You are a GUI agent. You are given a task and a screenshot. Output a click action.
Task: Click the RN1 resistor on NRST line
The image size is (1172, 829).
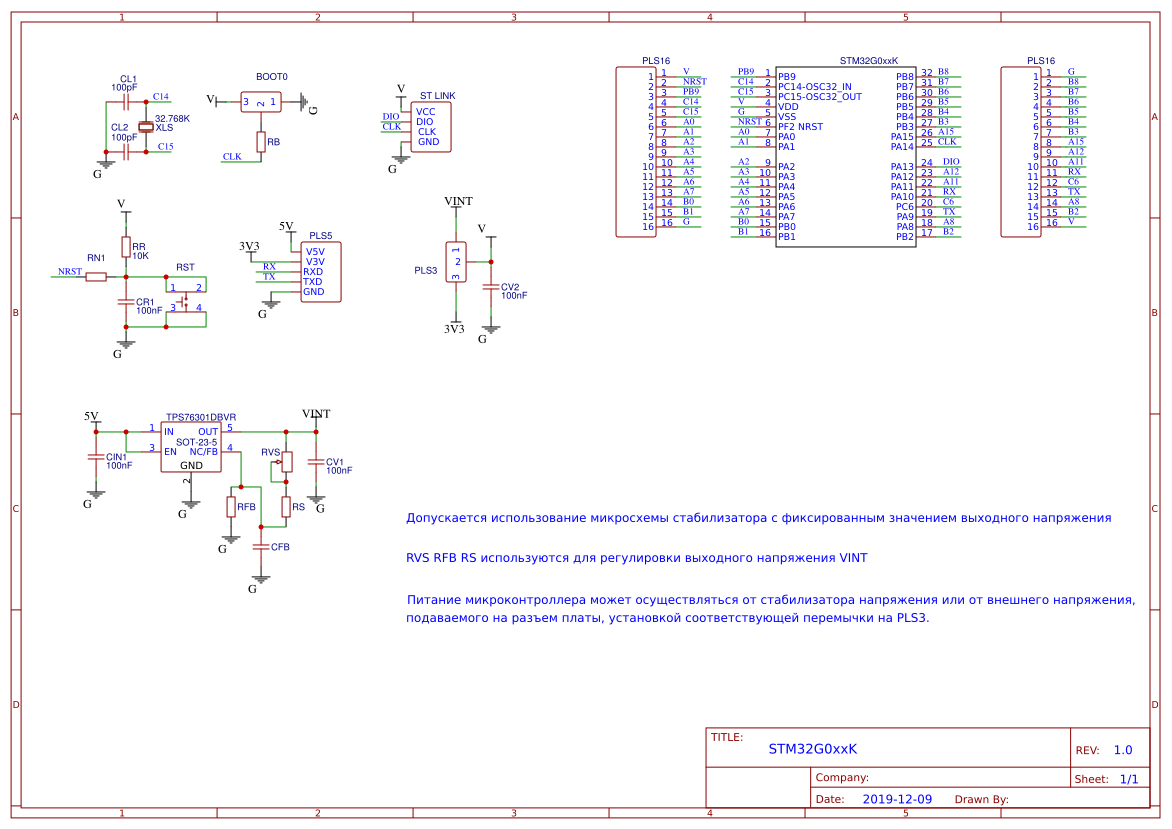96,277
